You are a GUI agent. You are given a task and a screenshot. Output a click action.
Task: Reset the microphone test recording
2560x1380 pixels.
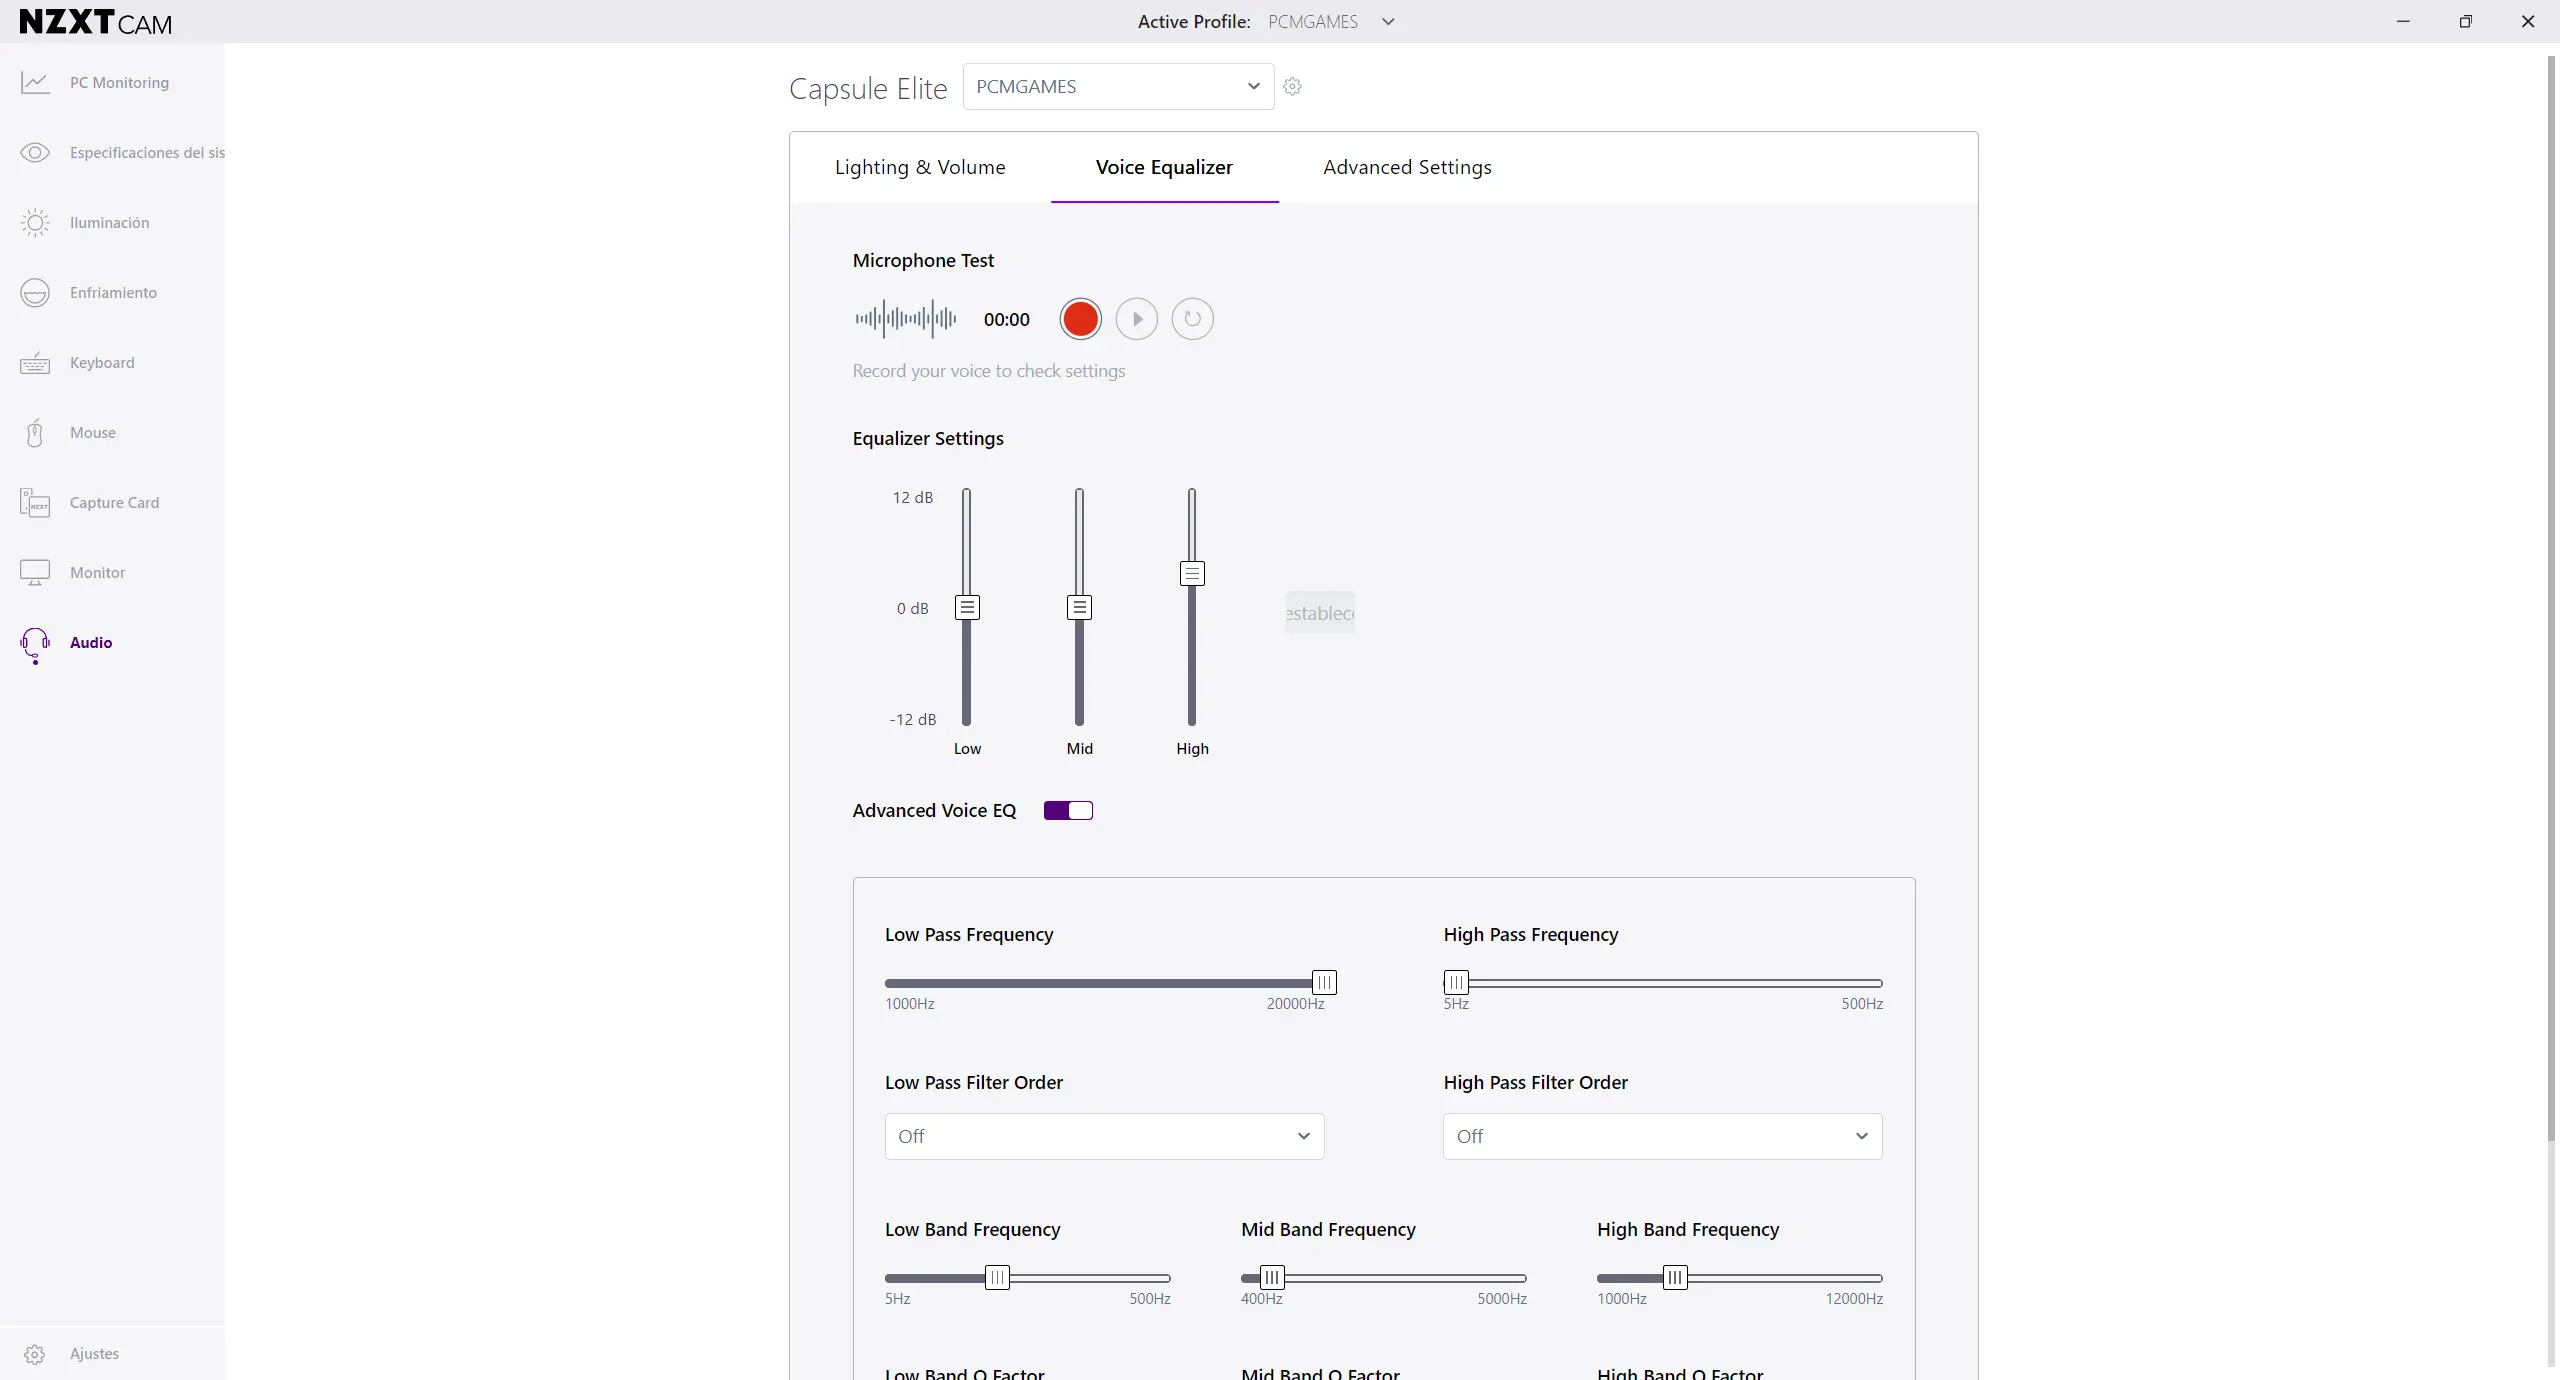(x=1192, y=319)
